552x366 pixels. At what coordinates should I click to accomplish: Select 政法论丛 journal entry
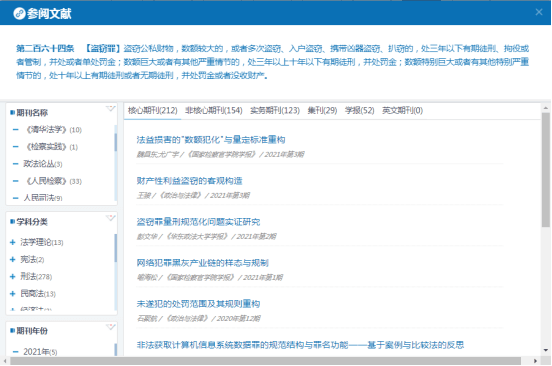coord(43,164)
